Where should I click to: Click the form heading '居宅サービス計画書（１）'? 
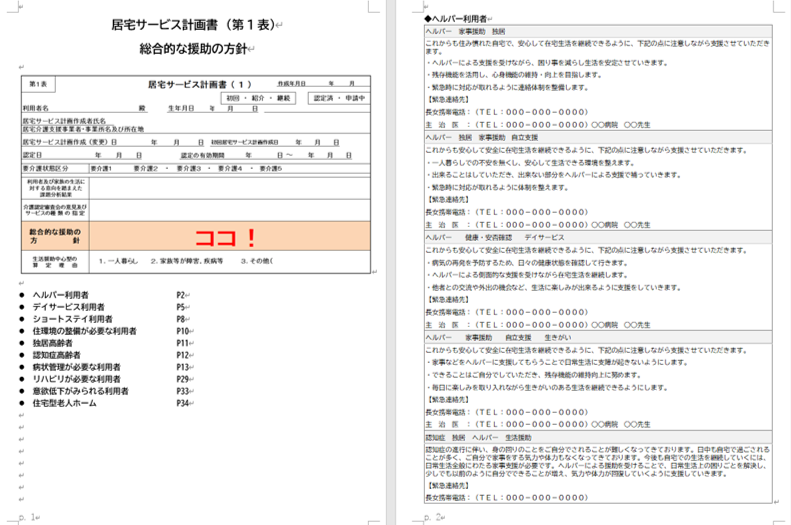[199, 84]
